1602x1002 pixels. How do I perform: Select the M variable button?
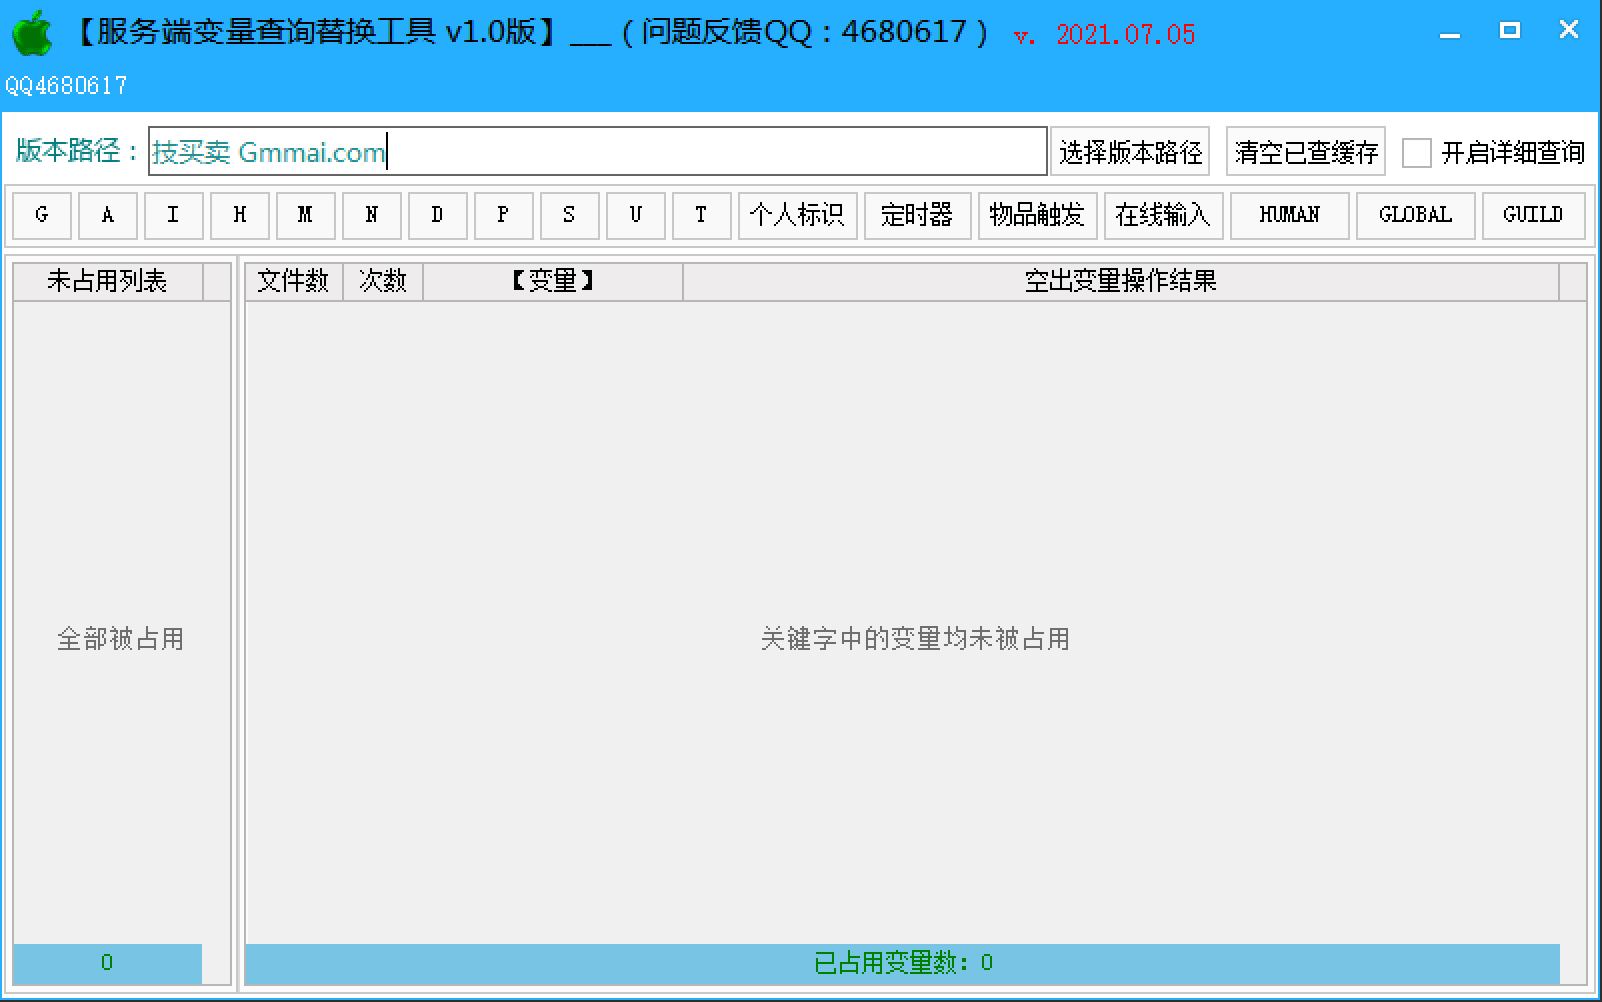[x=306, y=215]
